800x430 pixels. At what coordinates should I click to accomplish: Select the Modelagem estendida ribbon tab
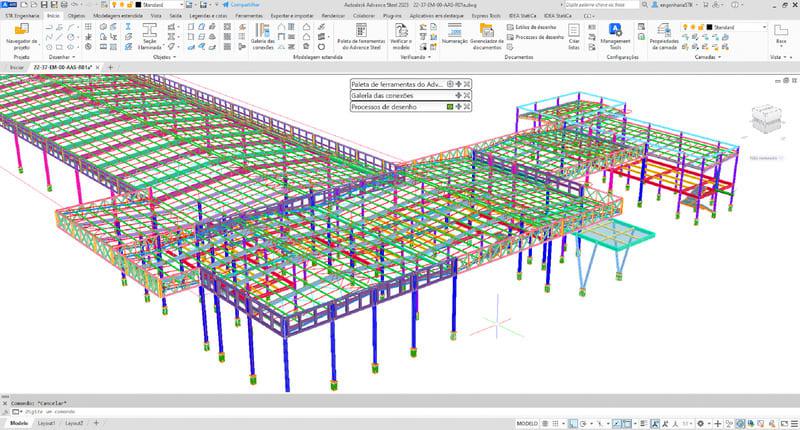118,16
